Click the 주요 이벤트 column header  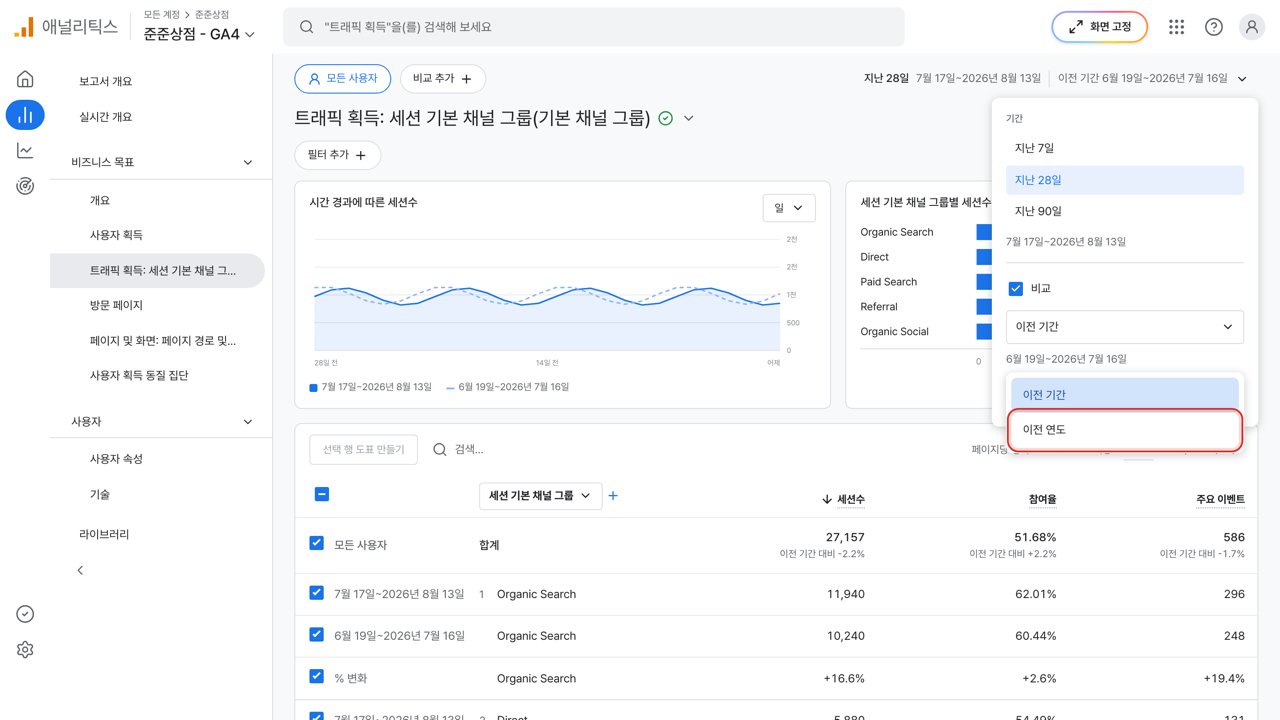pos(1220,499)
